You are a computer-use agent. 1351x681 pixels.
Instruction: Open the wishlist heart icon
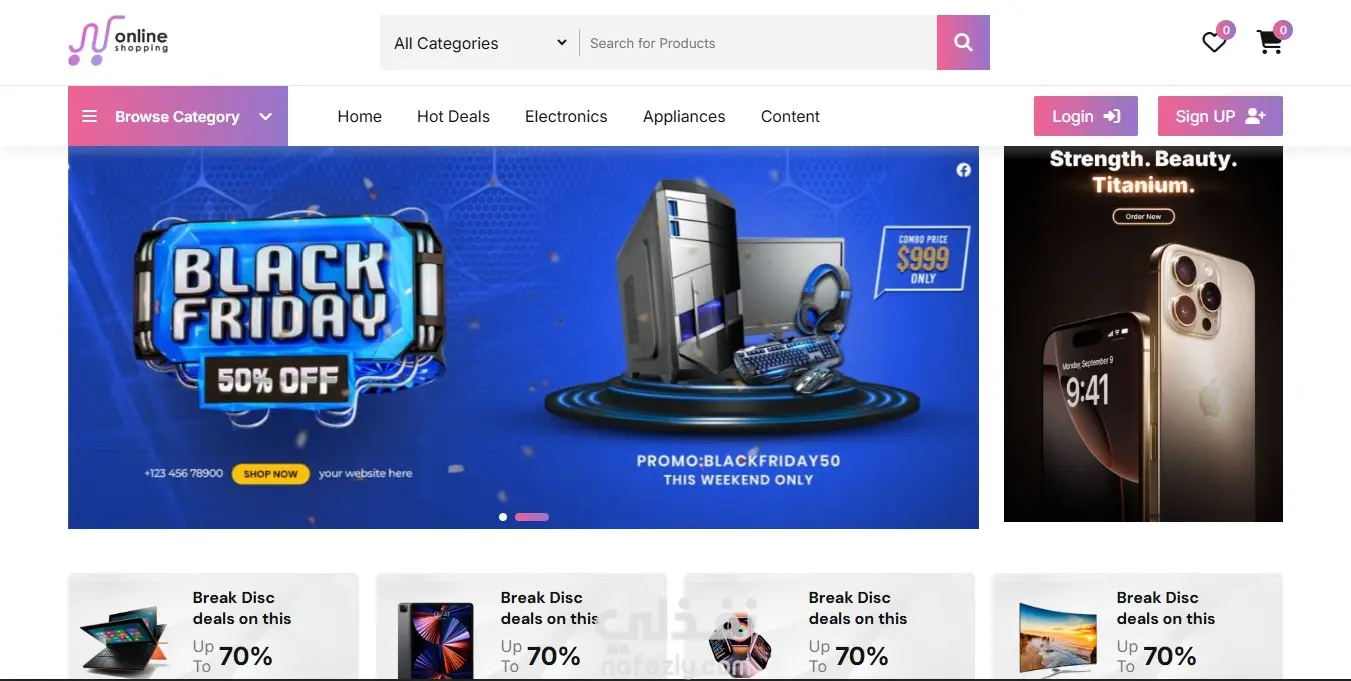(1214, 43)
